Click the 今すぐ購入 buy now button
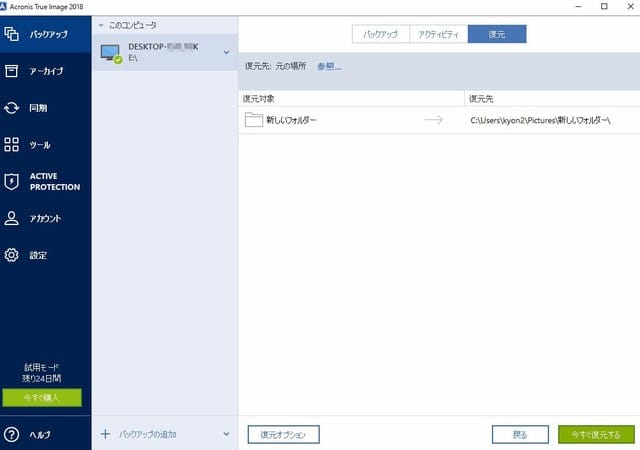The height and width of the screenshot is (450, 640). click(41, 397)
